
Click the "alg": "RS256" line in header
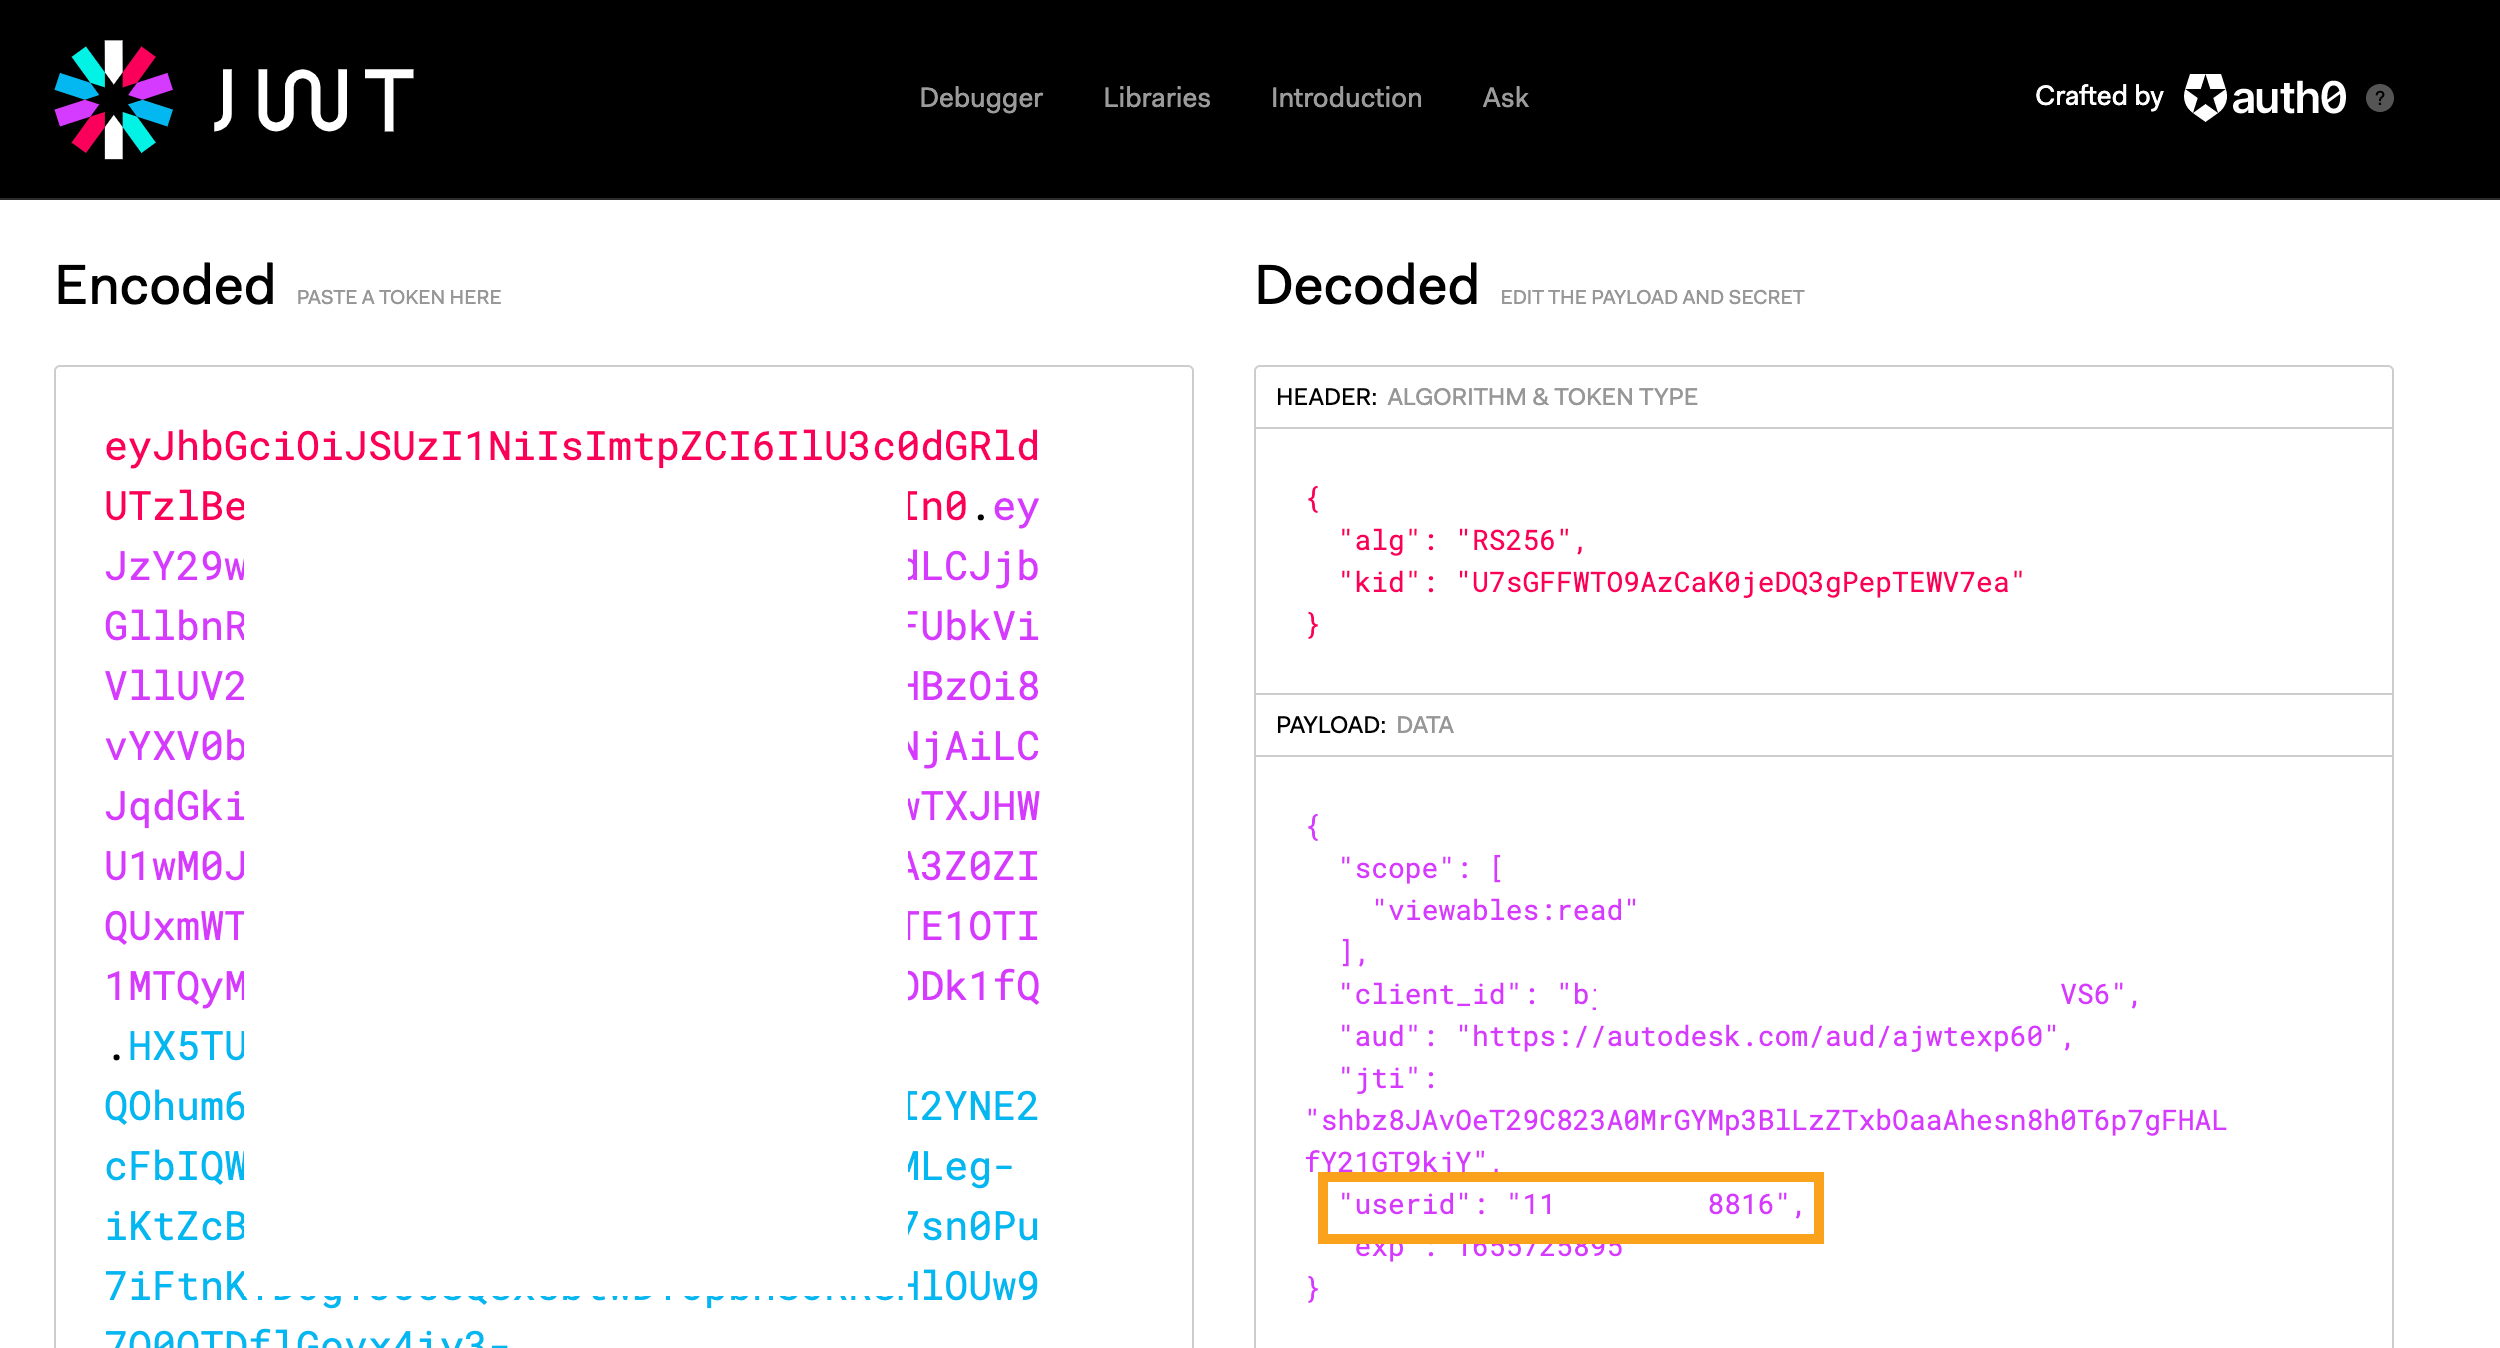point(1462,541)
